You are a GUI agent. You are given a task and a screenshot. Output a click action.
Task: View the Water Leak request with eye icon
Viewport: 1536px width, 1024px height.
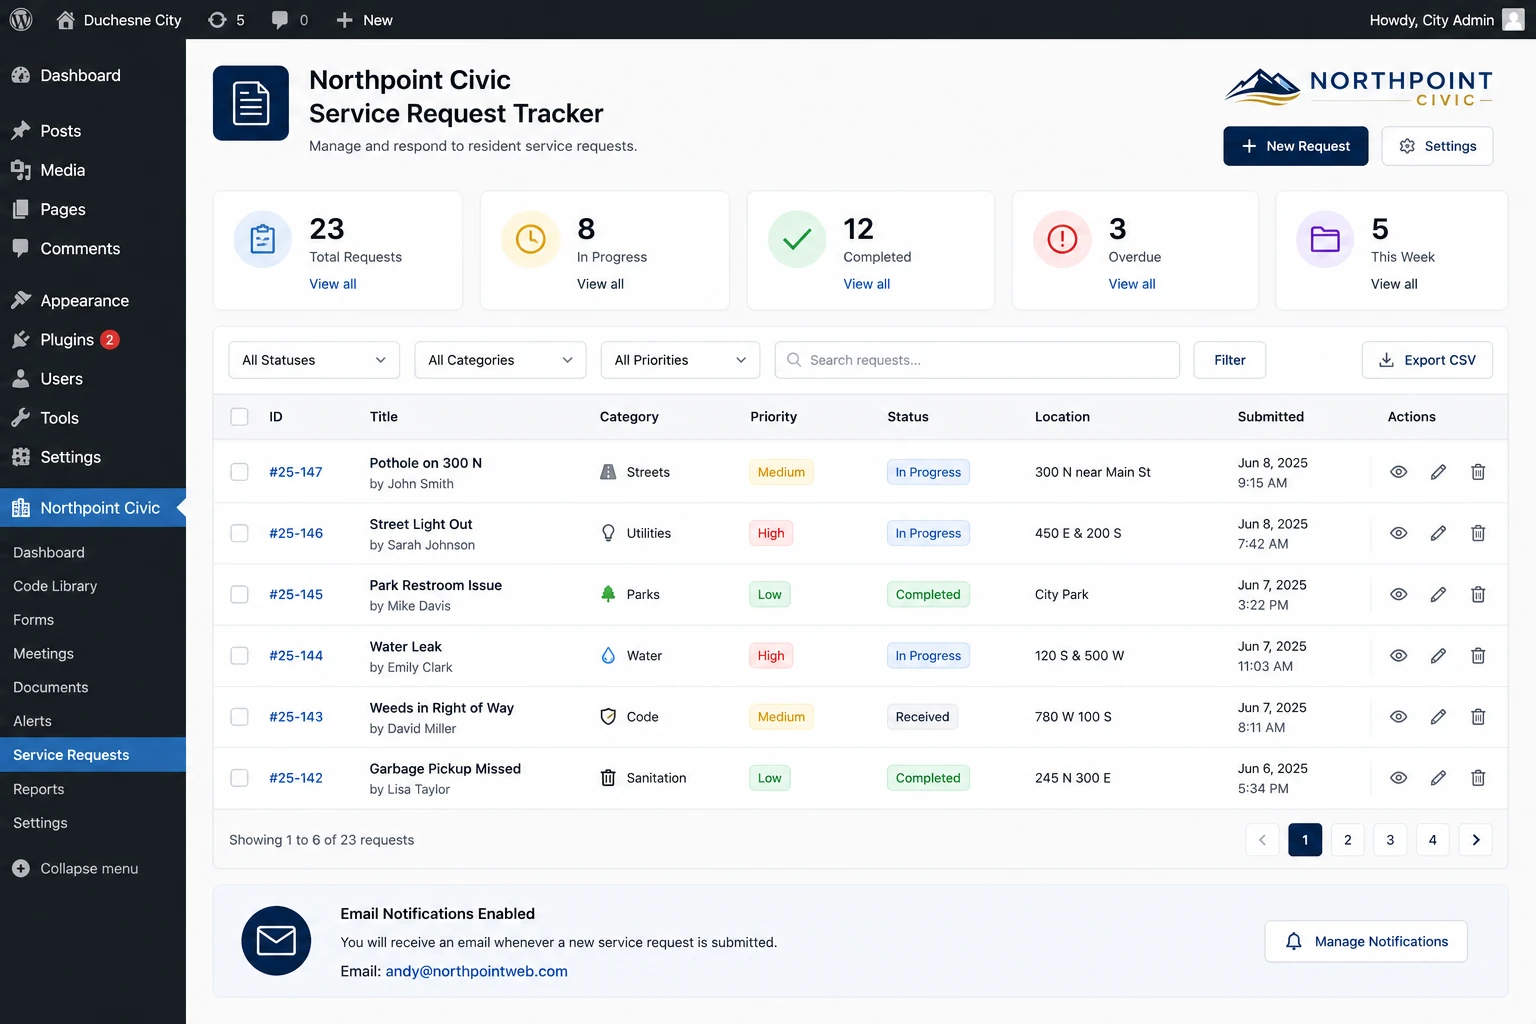[1399, 656]
